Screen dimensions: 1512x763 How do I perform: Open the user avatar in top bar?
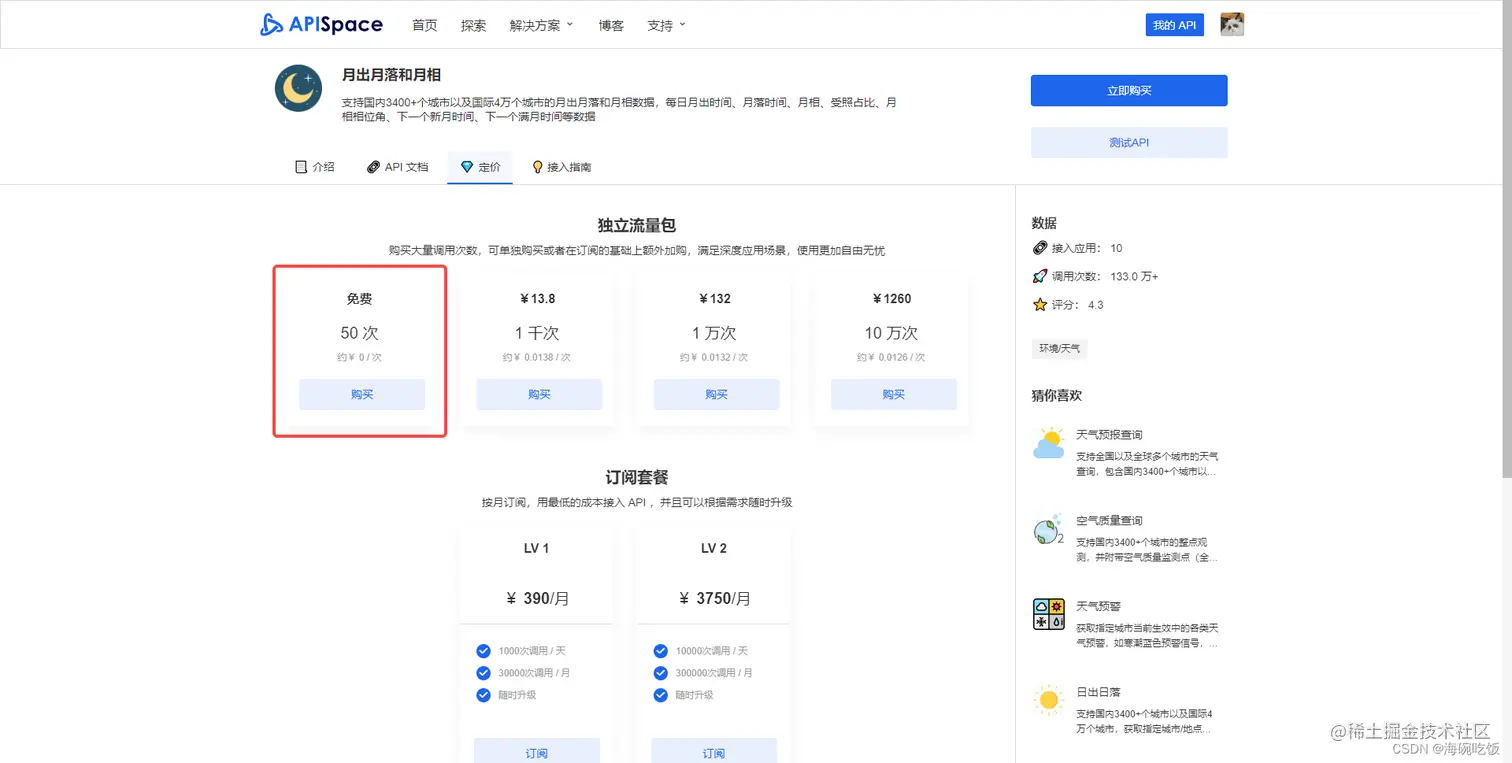point(1231,24)
